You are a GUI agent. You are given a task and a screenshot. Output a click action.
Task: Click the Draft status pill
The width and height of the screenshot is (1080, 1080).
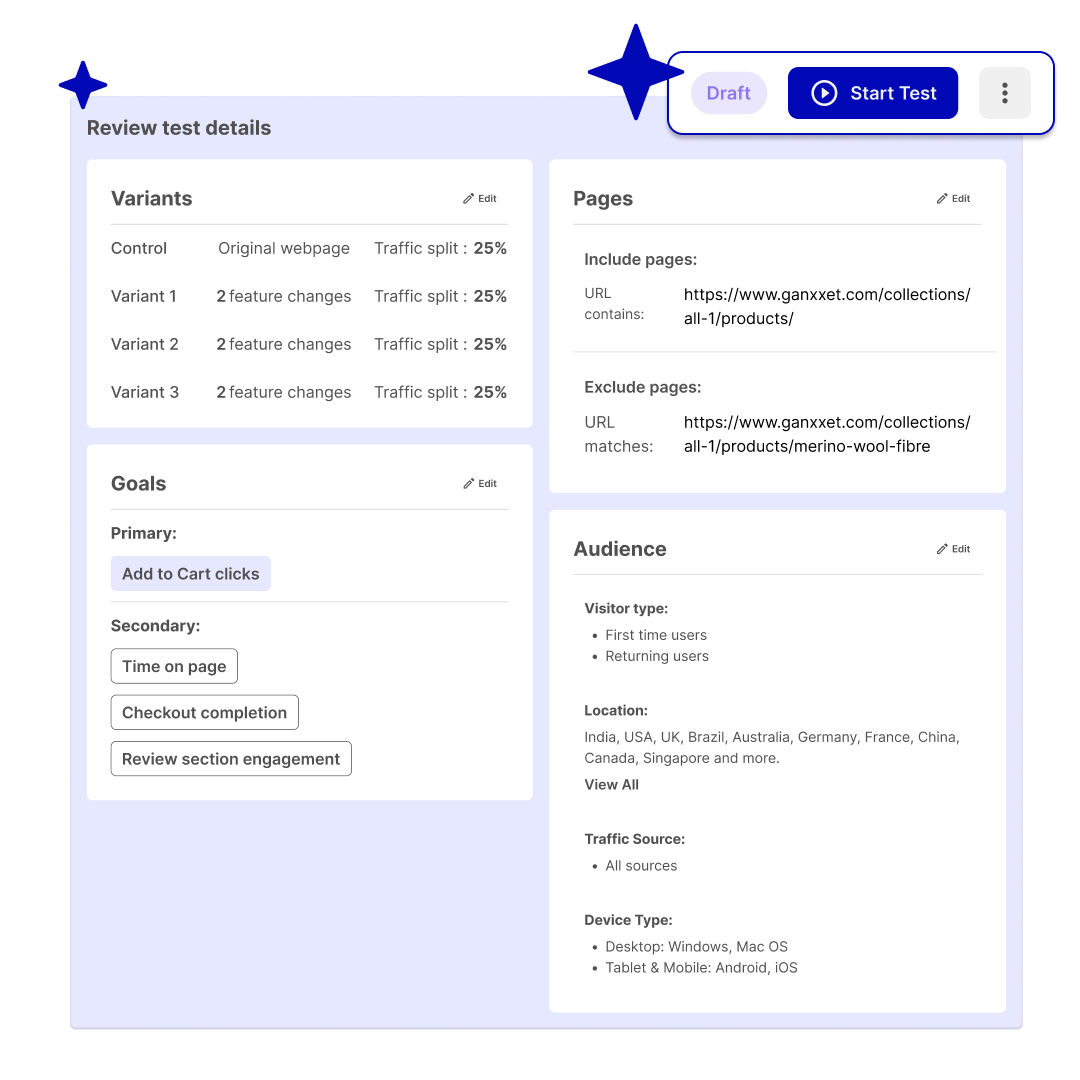(728, 92)
